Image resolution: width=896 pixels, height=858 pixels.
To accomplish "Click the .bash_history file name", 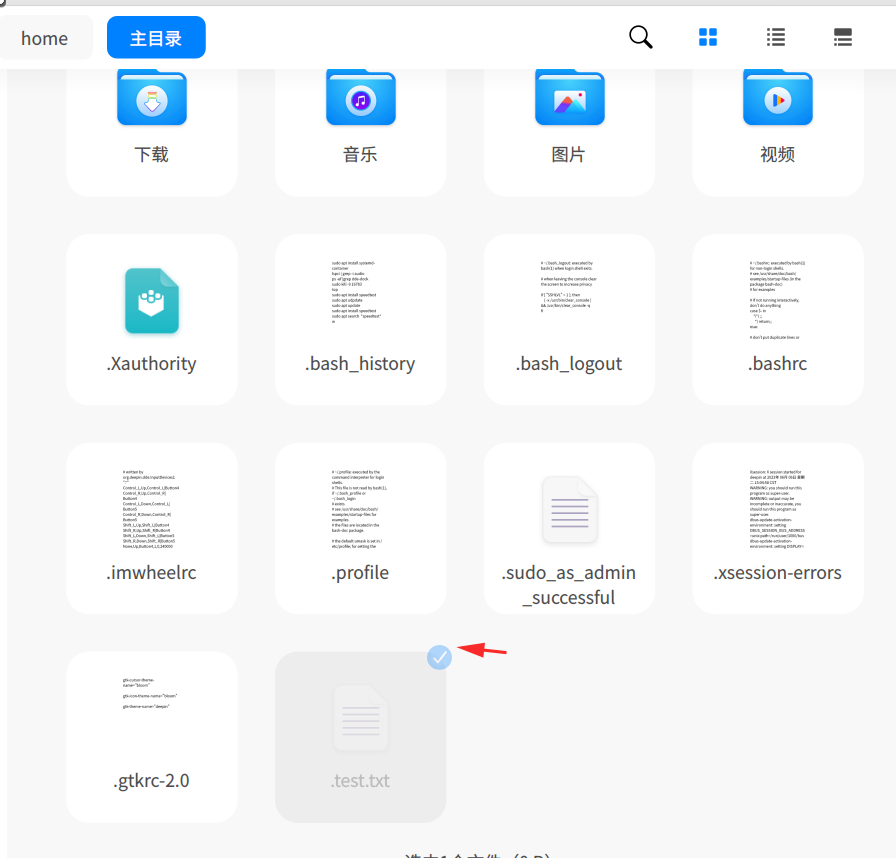I will pyautogui.click(x=360, y=364).
